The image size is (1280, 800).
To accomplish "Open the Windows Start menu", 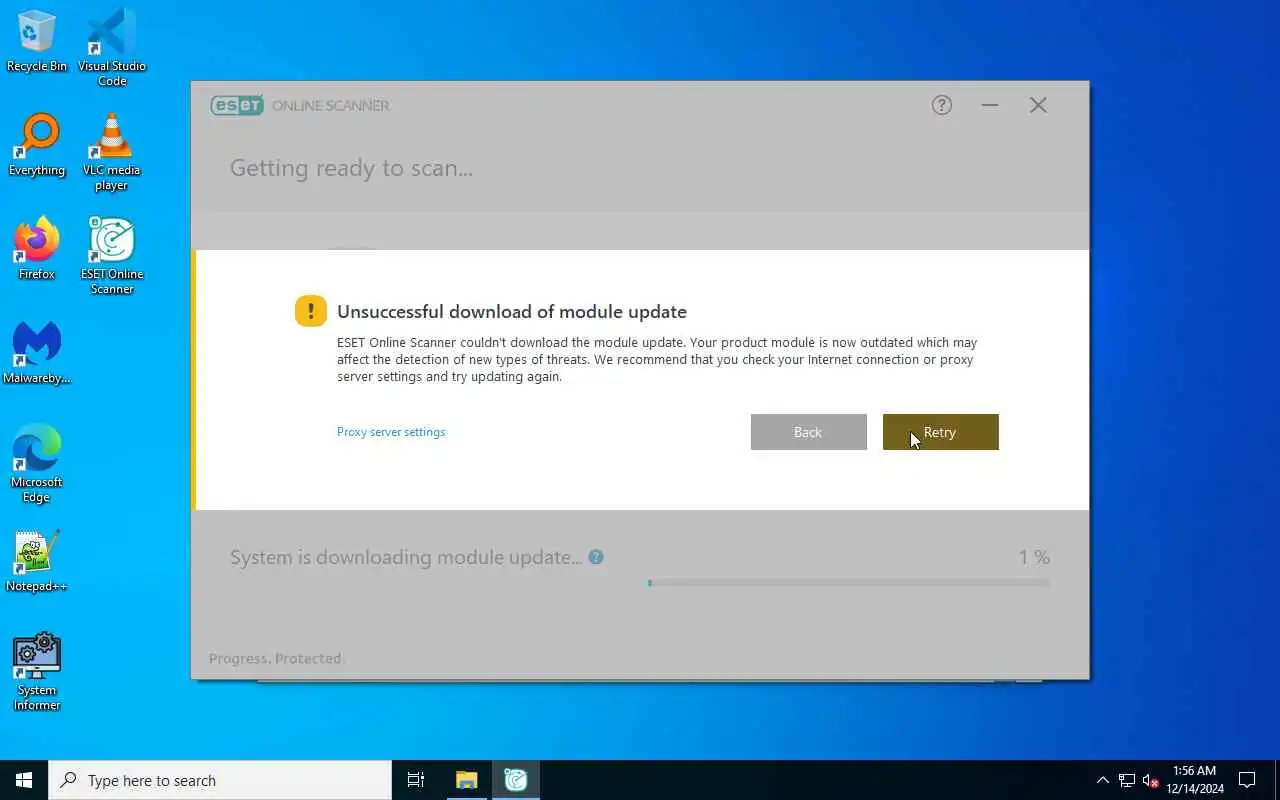I will [24, 780].
